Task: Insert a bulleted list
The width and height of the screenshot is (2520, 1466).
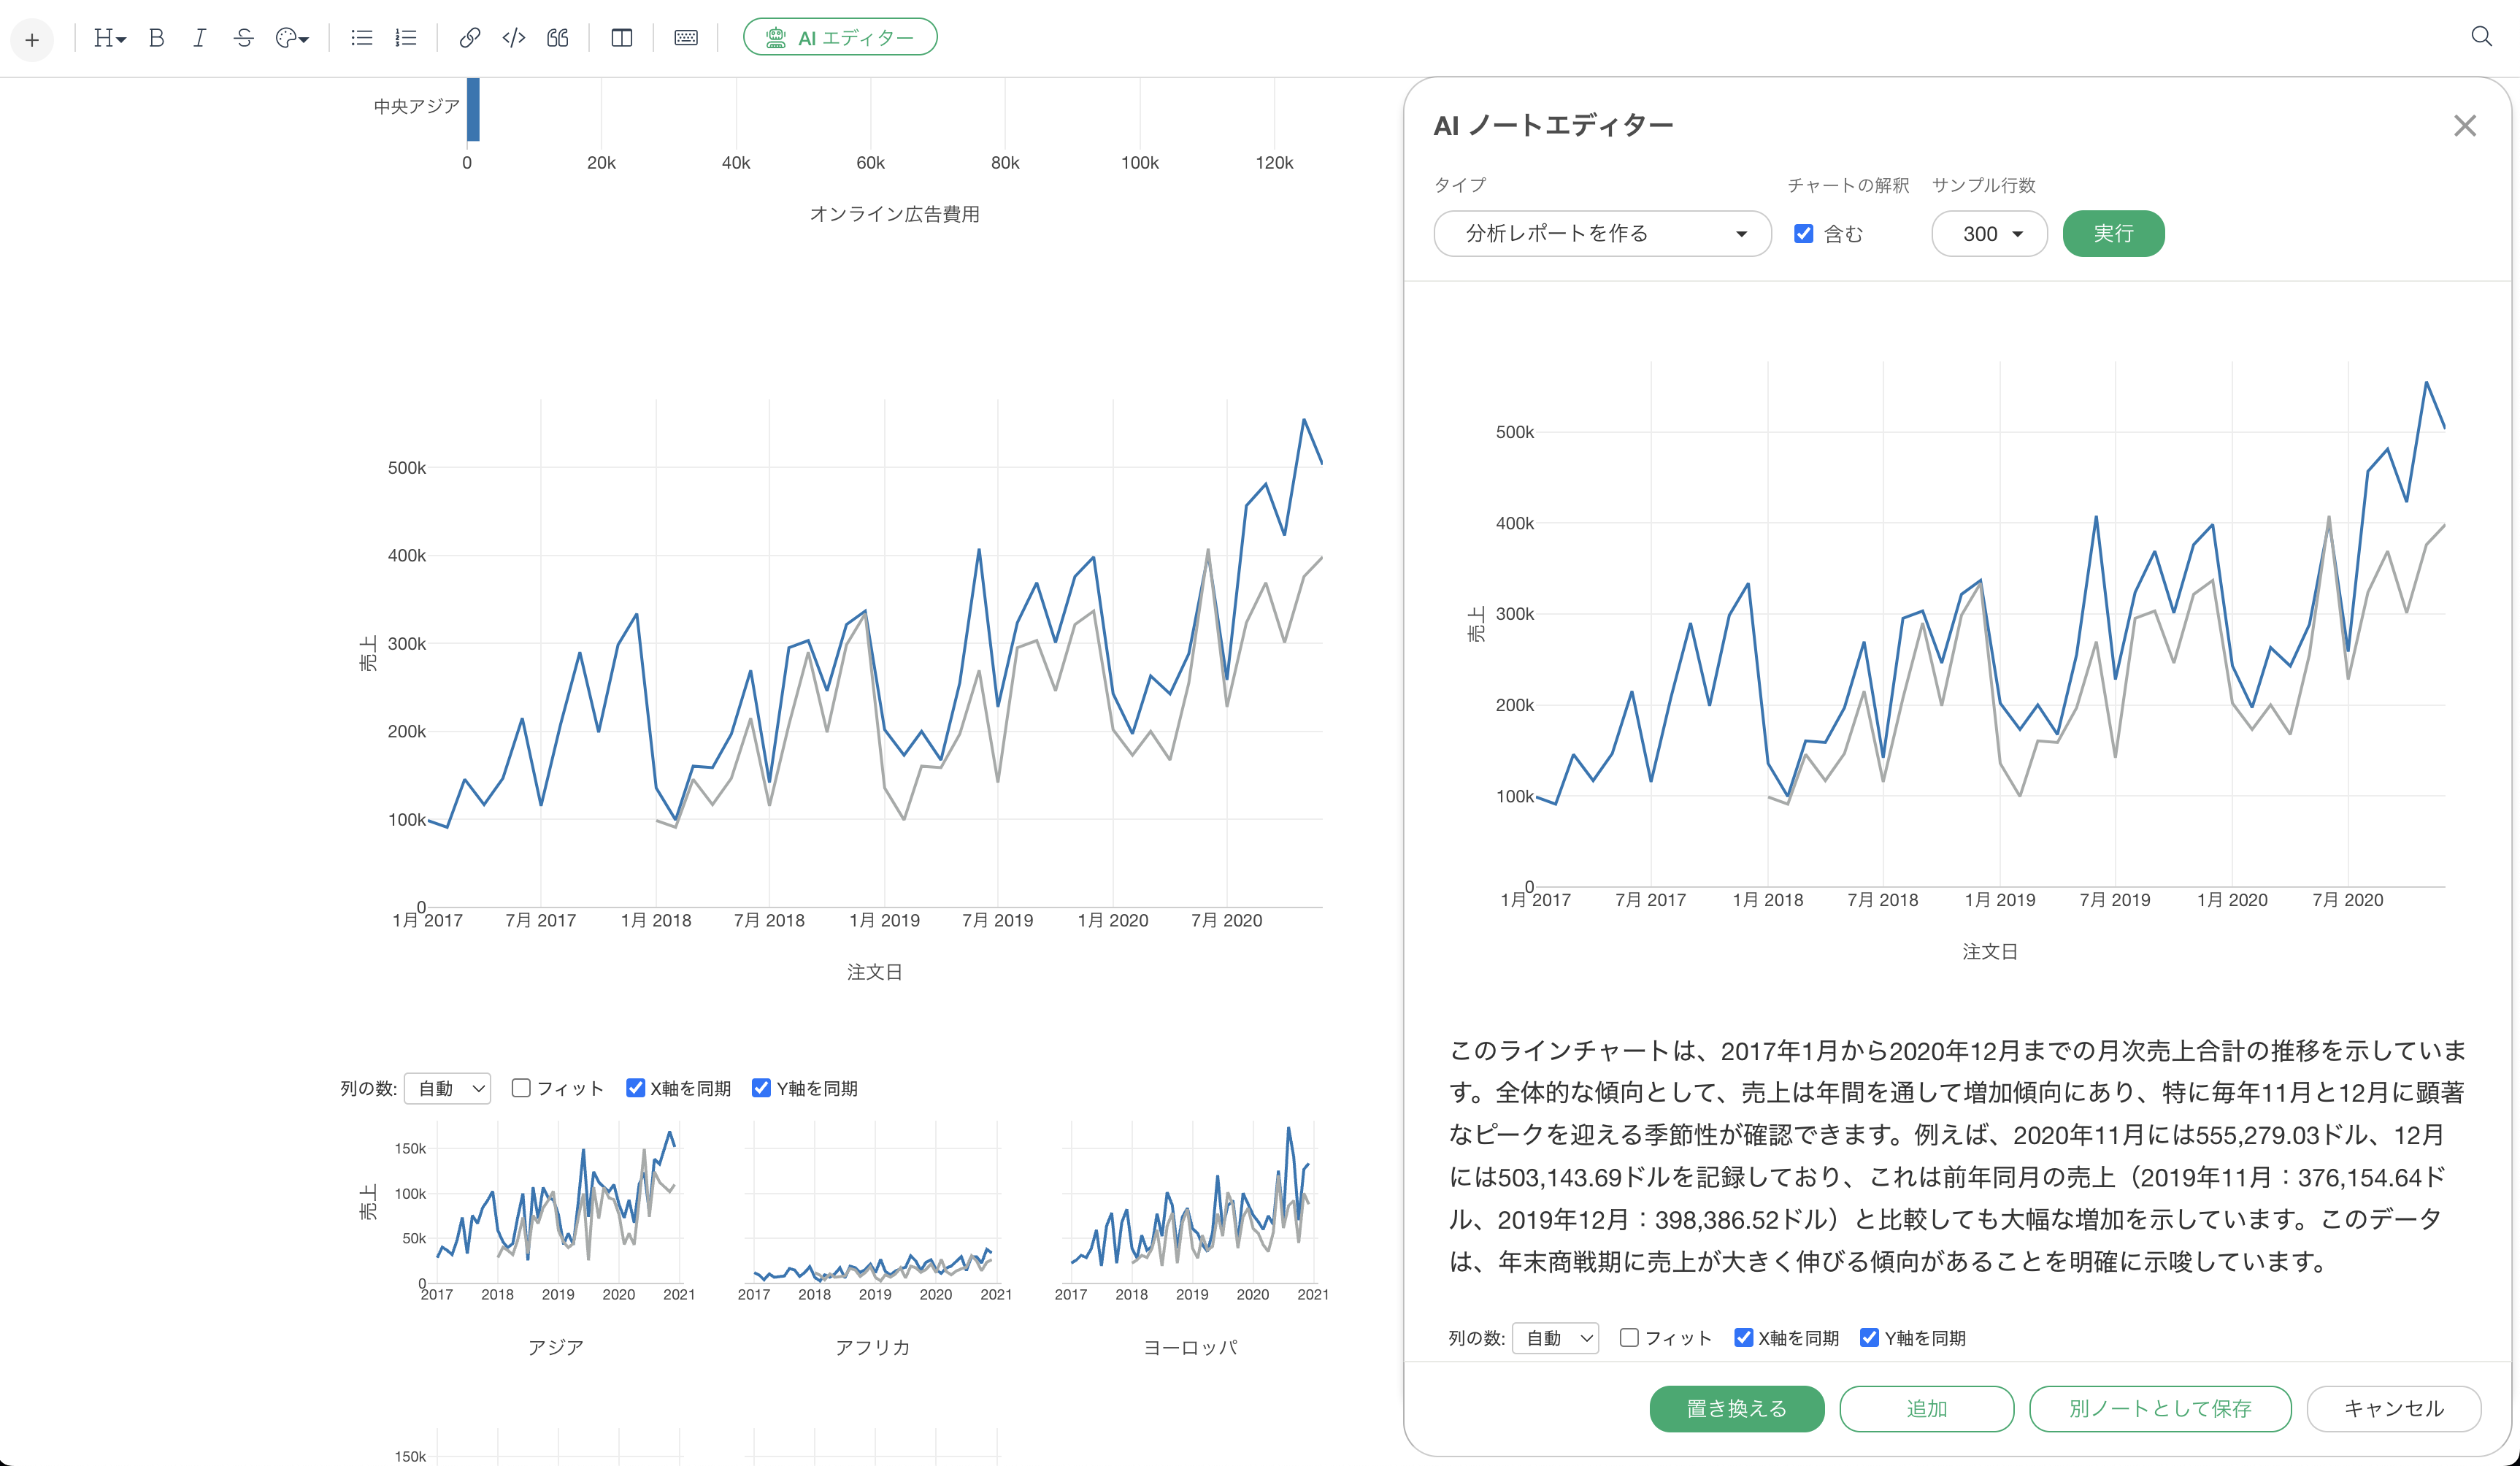Action: pyautogui.click(x=361, y=38)
